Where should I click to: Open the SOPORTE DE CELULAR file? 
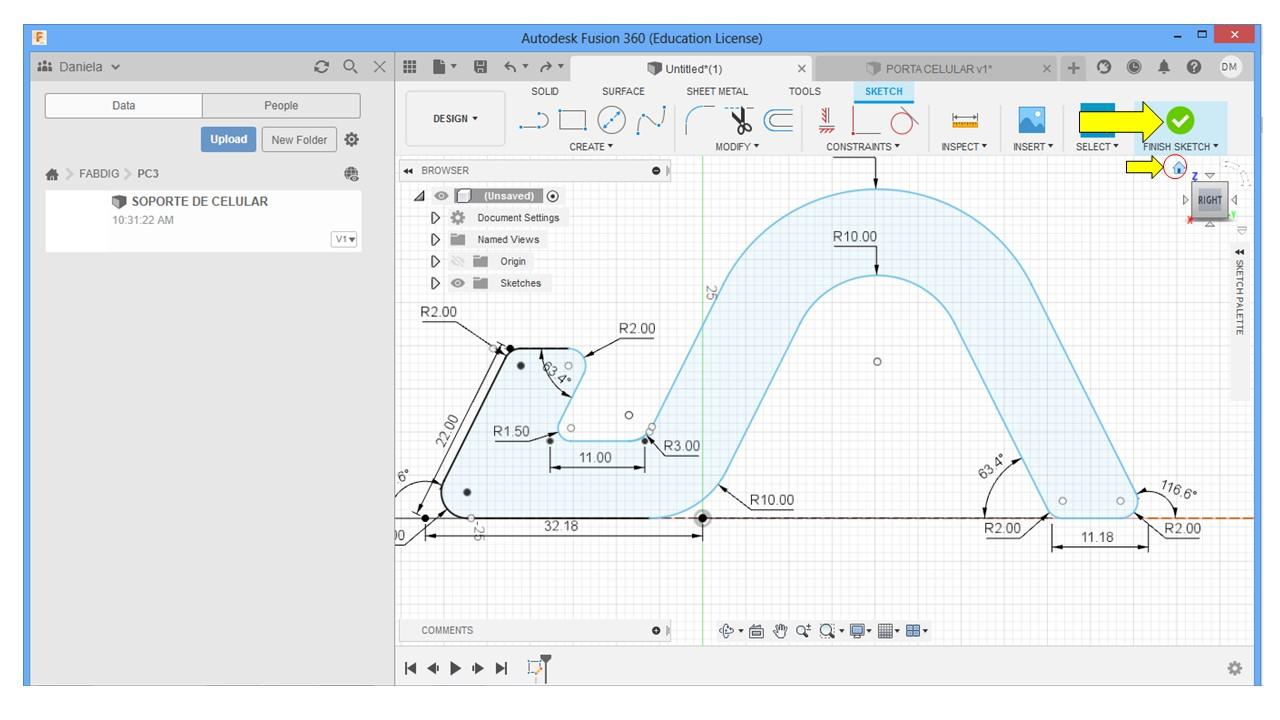[200, 201]
